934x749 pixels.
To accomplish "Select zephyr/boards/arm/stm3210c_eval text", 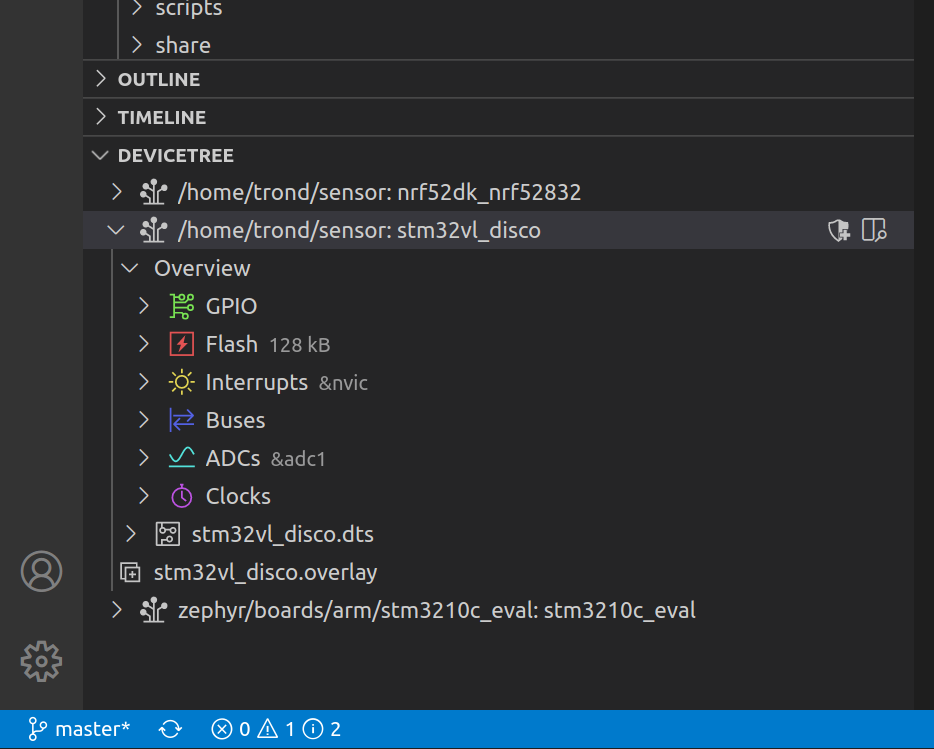I will [x=437, y=611].
